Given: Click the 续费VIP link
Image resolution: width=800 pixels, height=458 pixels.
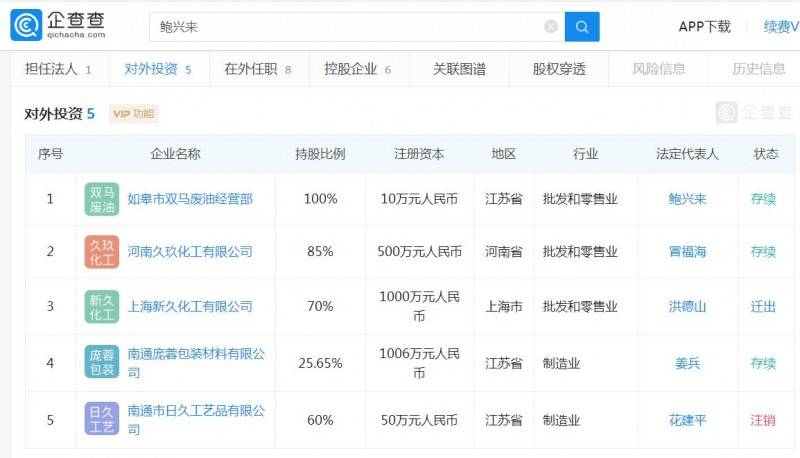Looking at the screenshot, I should pos(781,27).
